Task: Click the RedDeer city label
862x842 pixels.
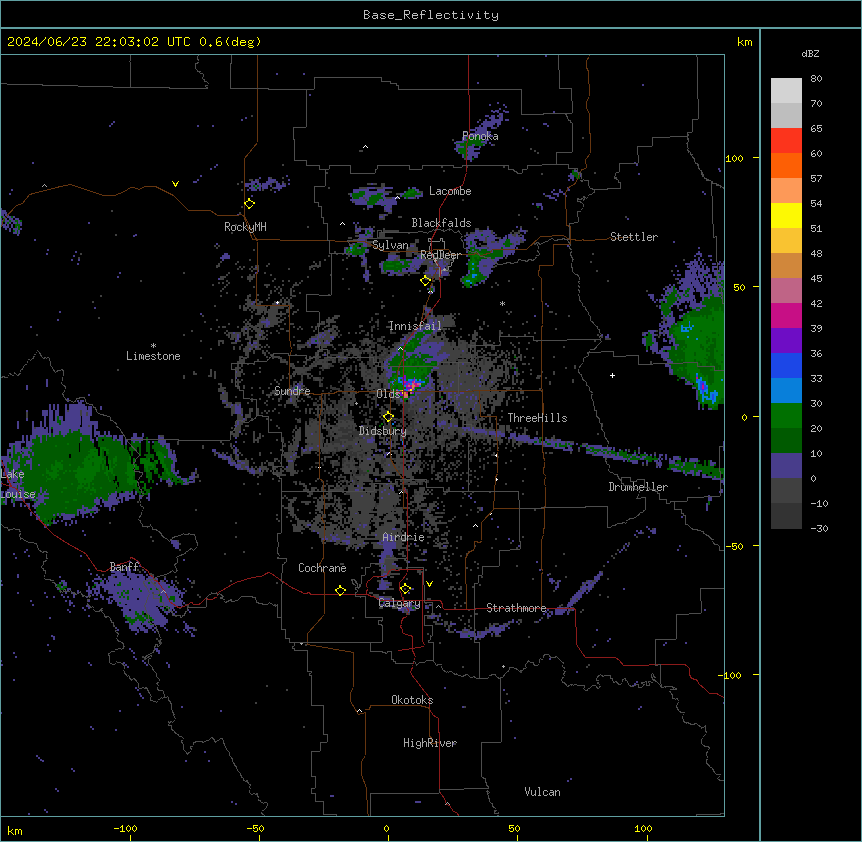Action: (x=440, y=255)
